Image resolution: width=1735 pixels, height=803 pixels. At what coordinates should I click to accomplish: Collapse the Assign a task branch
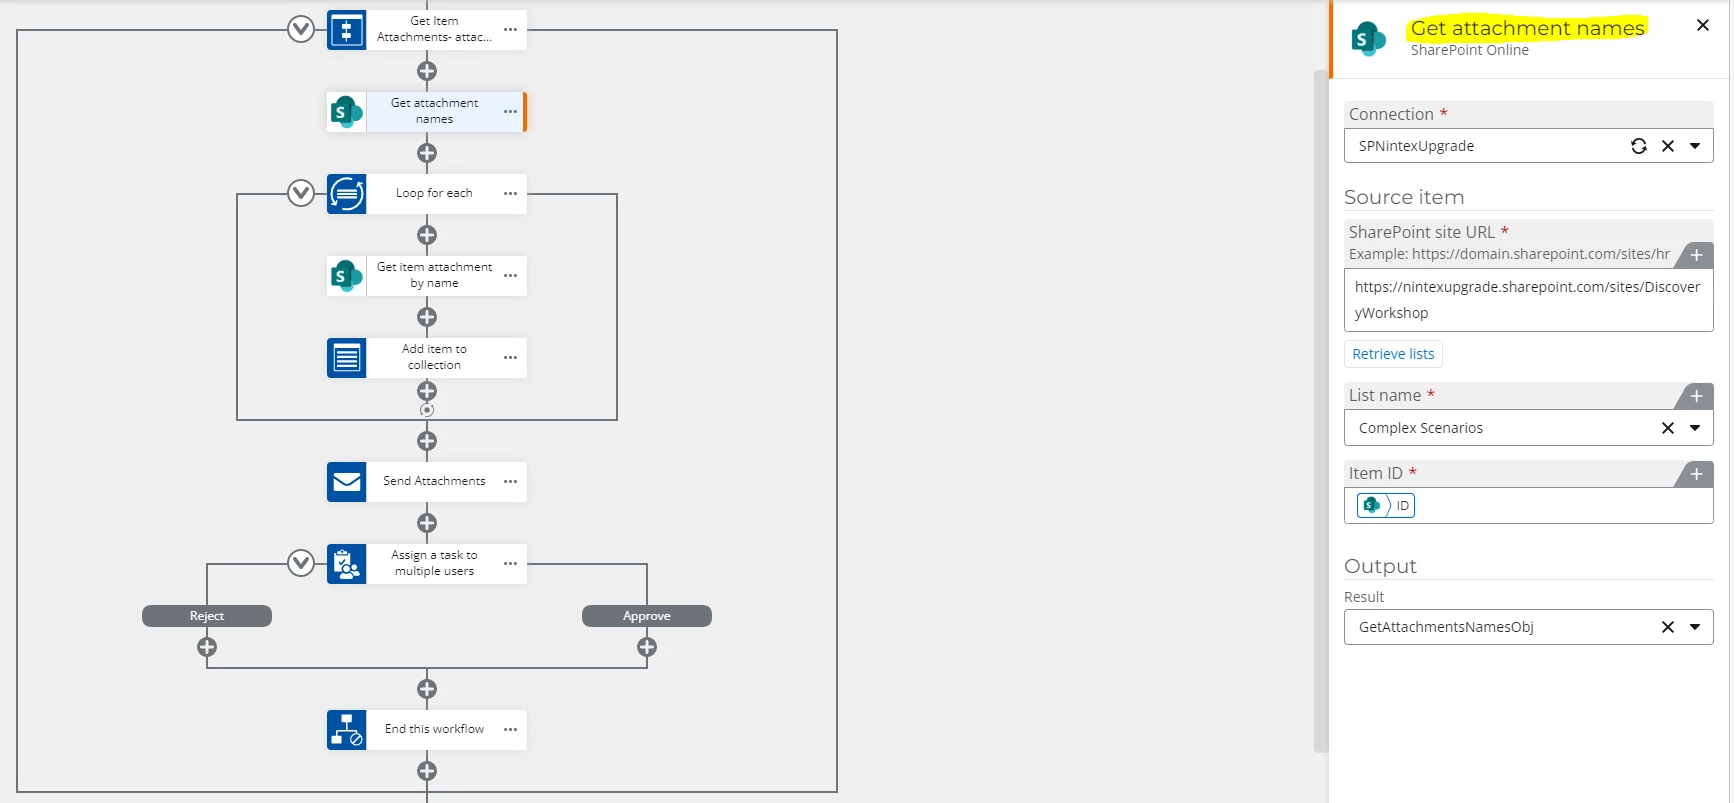coord(301,563)
